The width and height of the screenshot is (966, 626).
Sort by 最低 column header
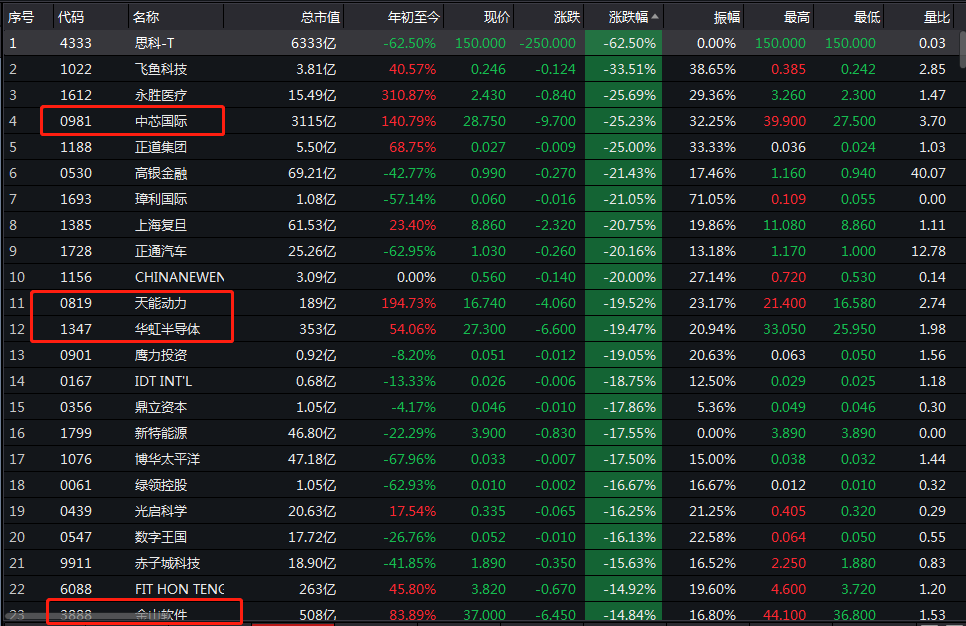click(867, 17)
